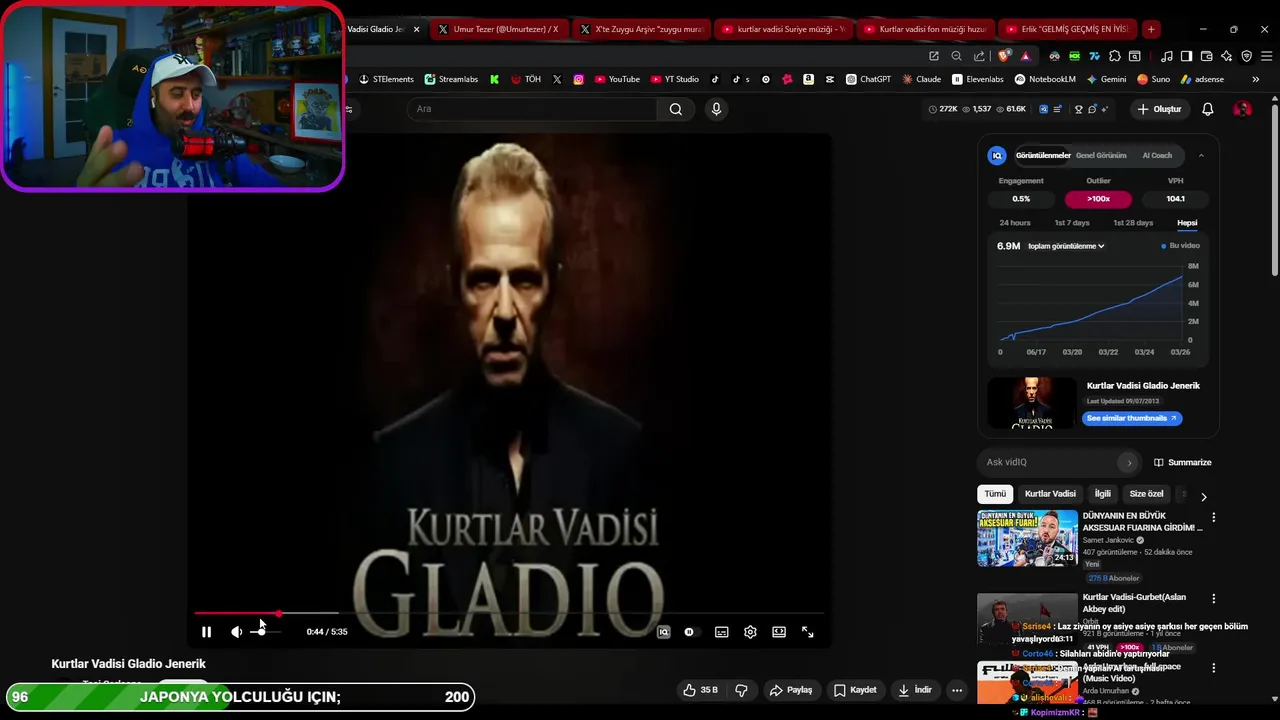
Task: Download video via İndir button
Action: 915,690
